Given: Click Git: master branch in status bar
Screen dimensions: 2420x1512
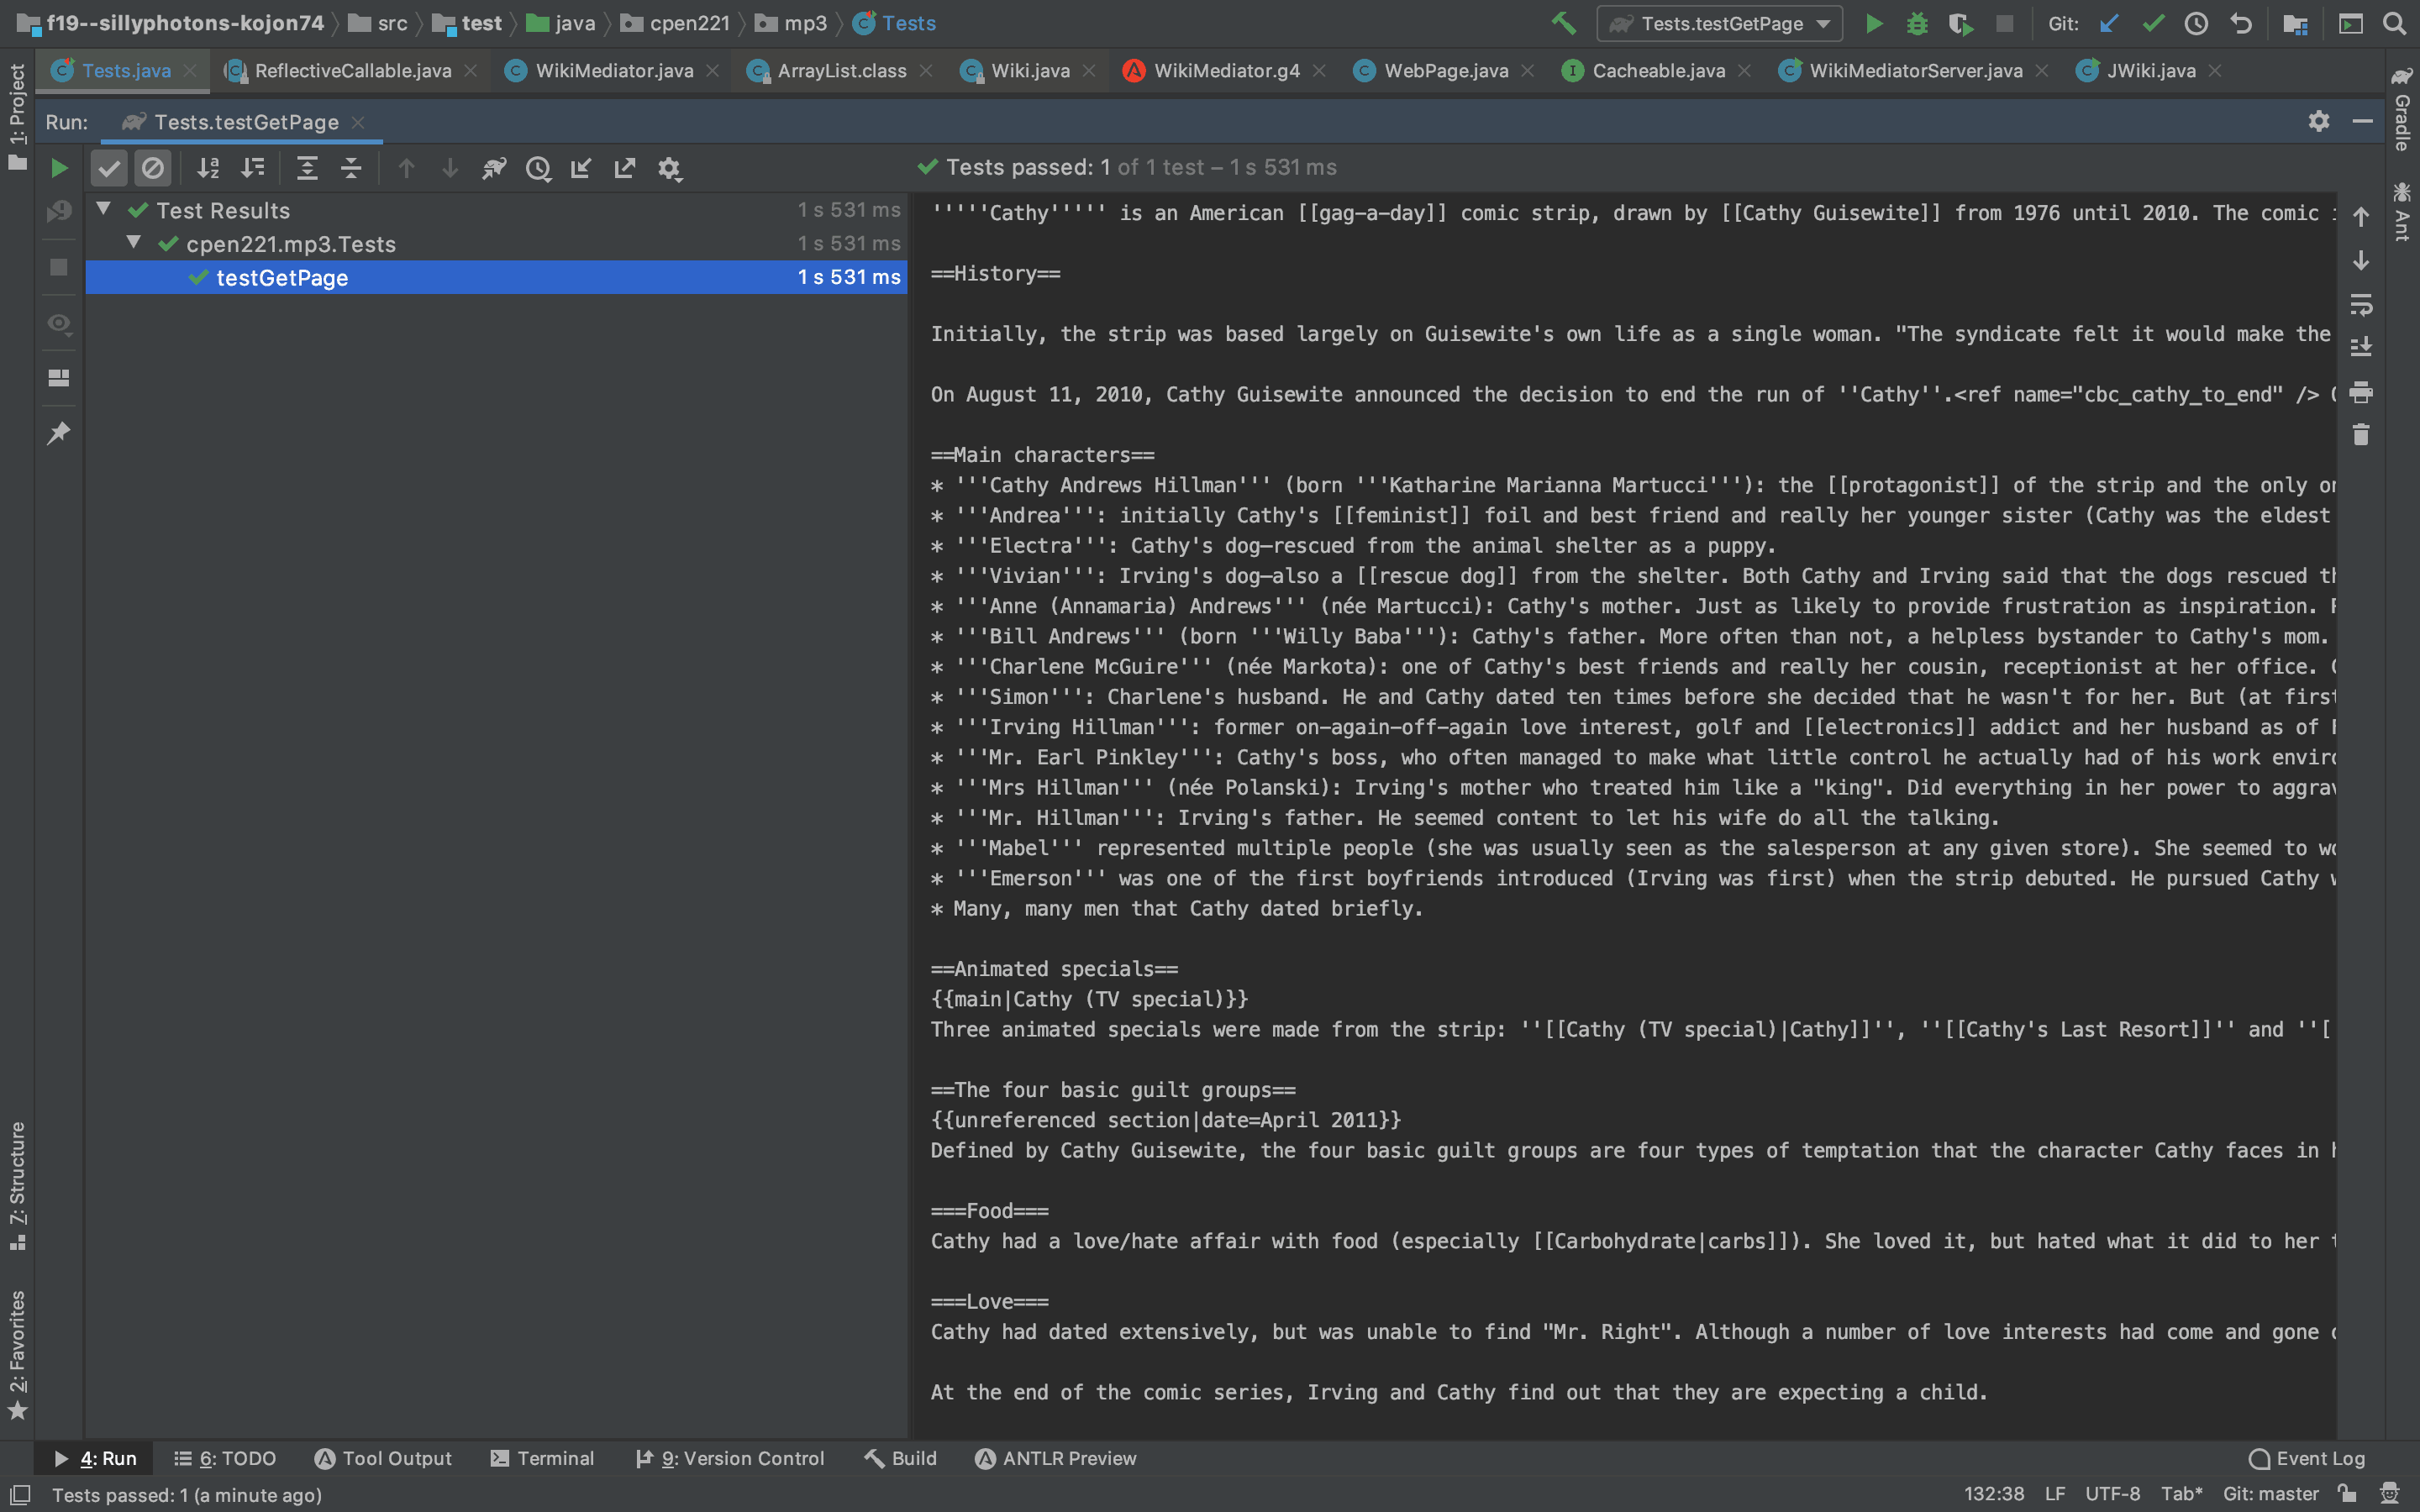Looking at the screenshot, I should 2270,1494.
